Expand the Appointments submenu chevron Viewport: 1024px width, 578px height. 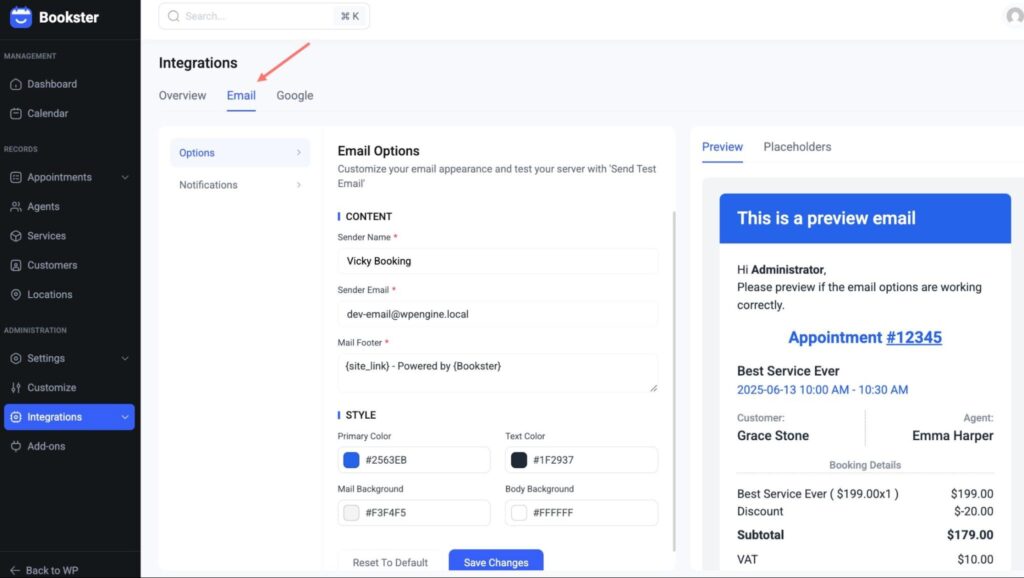(125, 178)
